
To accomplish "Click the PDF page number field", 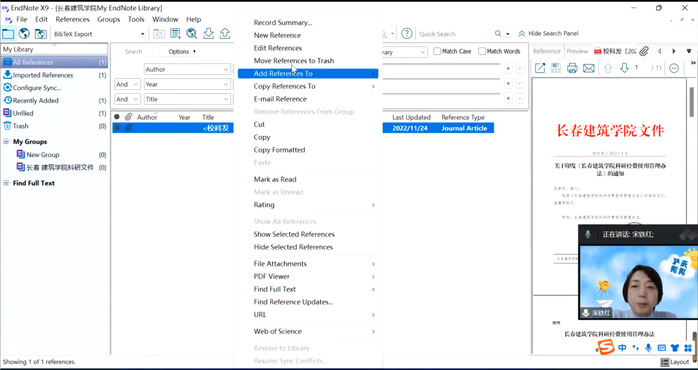I will click(x=637, y=68).
